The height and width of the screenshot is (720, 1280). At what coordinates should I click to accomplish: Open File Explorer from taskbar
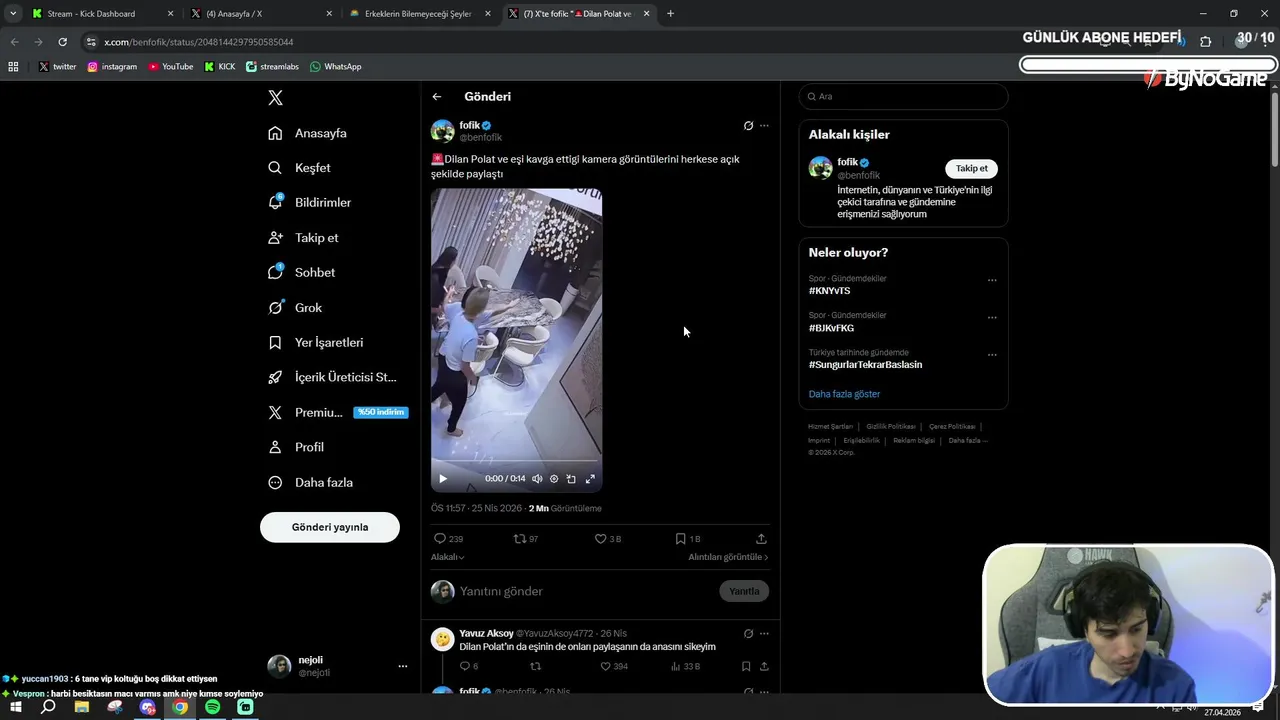(82, 707)
